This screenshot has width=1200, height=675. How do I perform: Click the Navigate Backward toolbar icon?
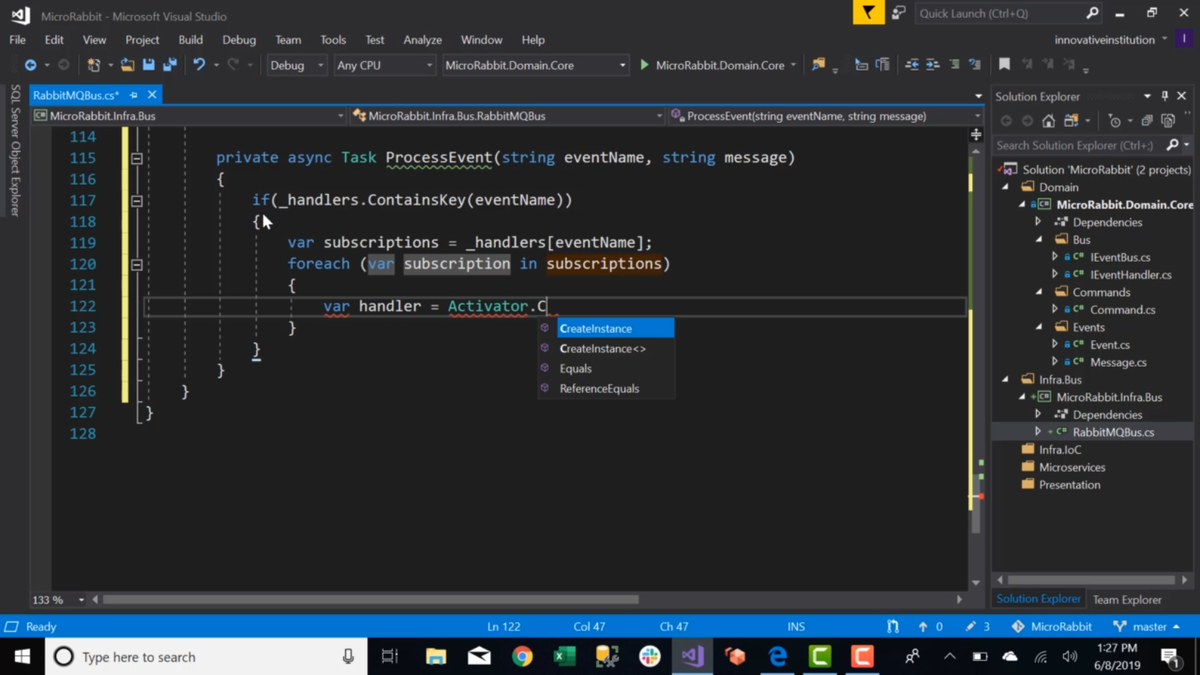(30, 65)
